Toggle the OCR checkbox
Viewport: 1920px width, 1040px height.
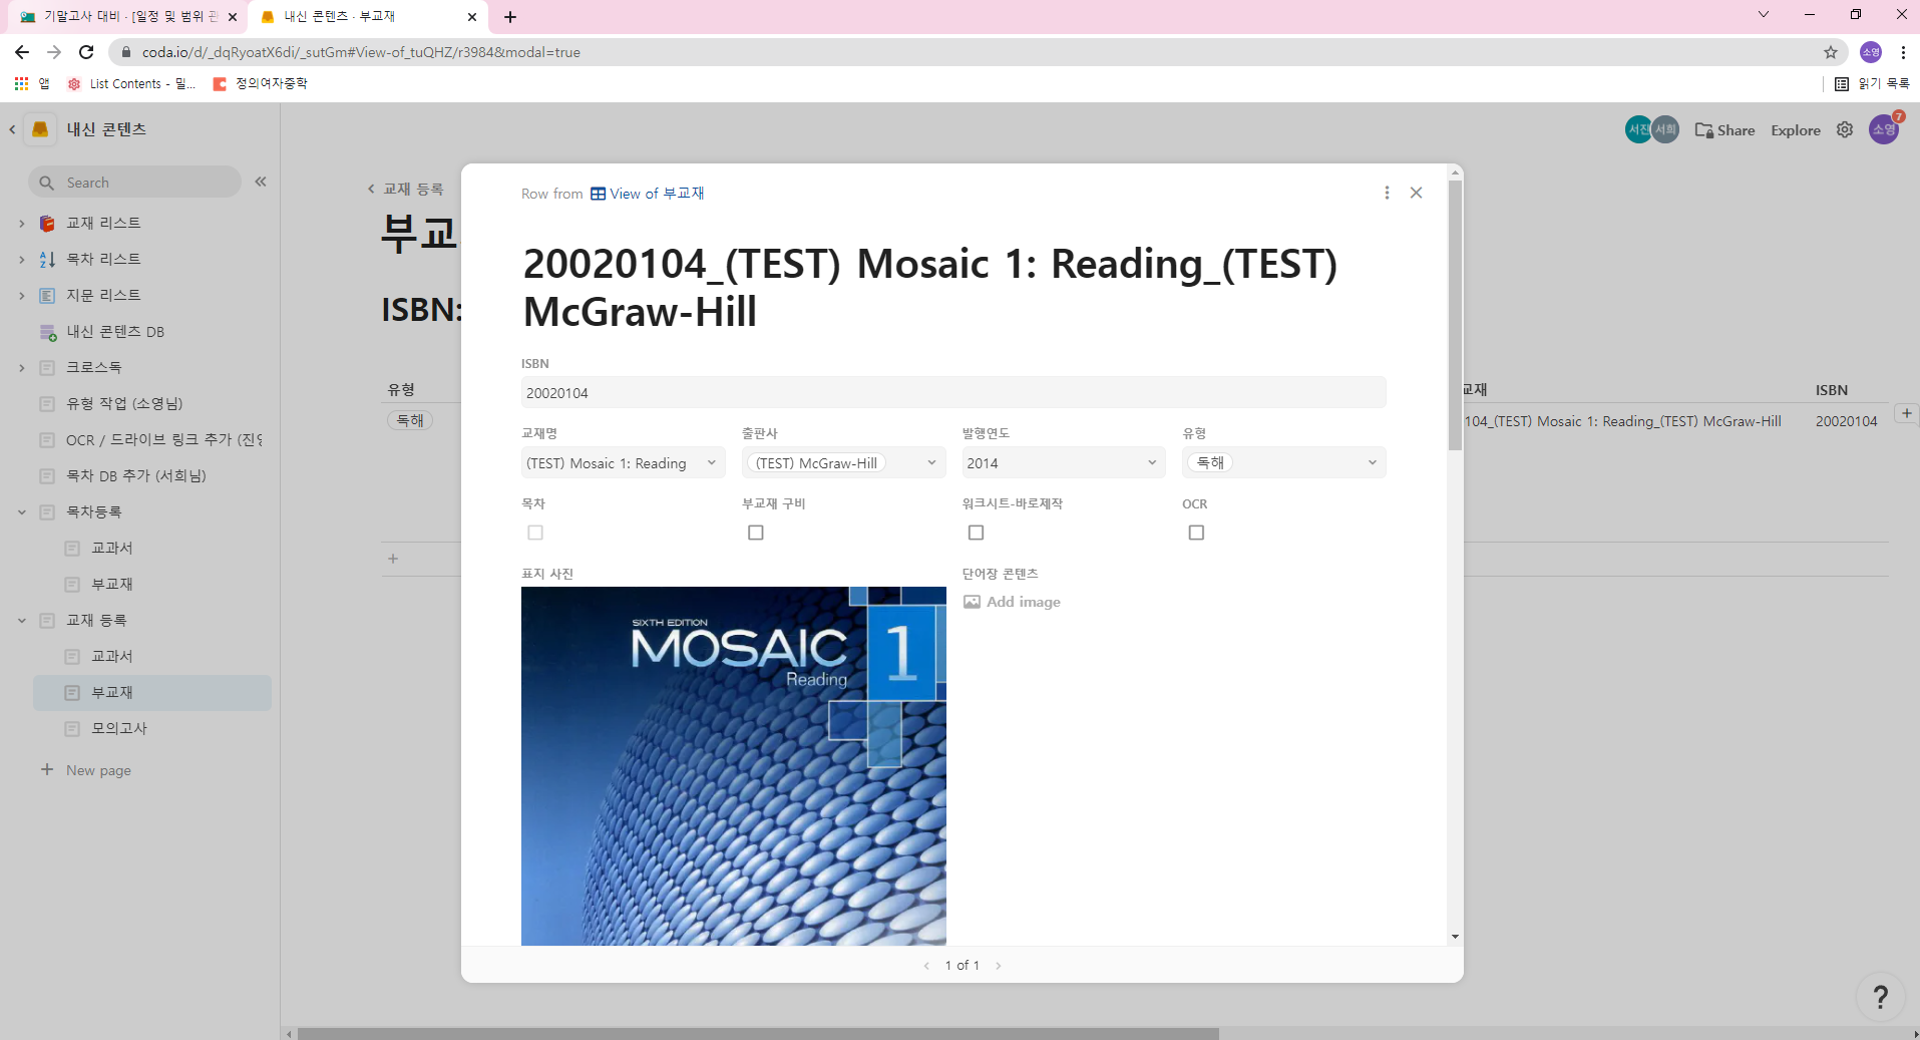tap(1196, 533)
